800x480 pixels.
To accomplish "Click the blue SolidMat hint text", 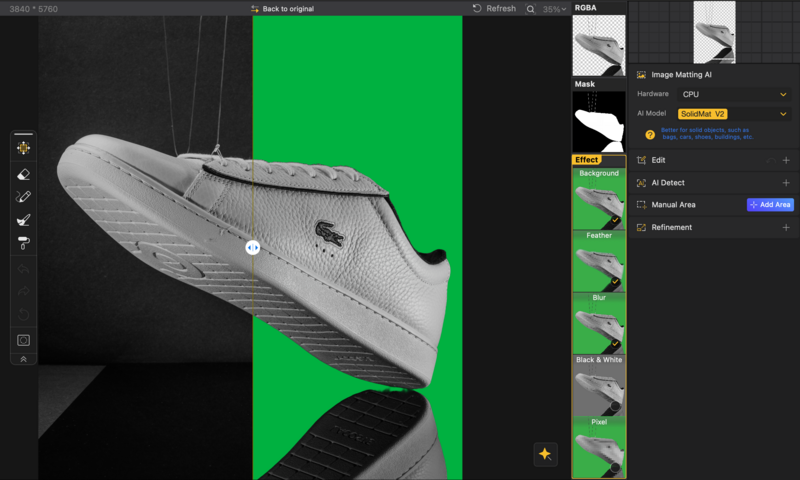I will 707,134.
